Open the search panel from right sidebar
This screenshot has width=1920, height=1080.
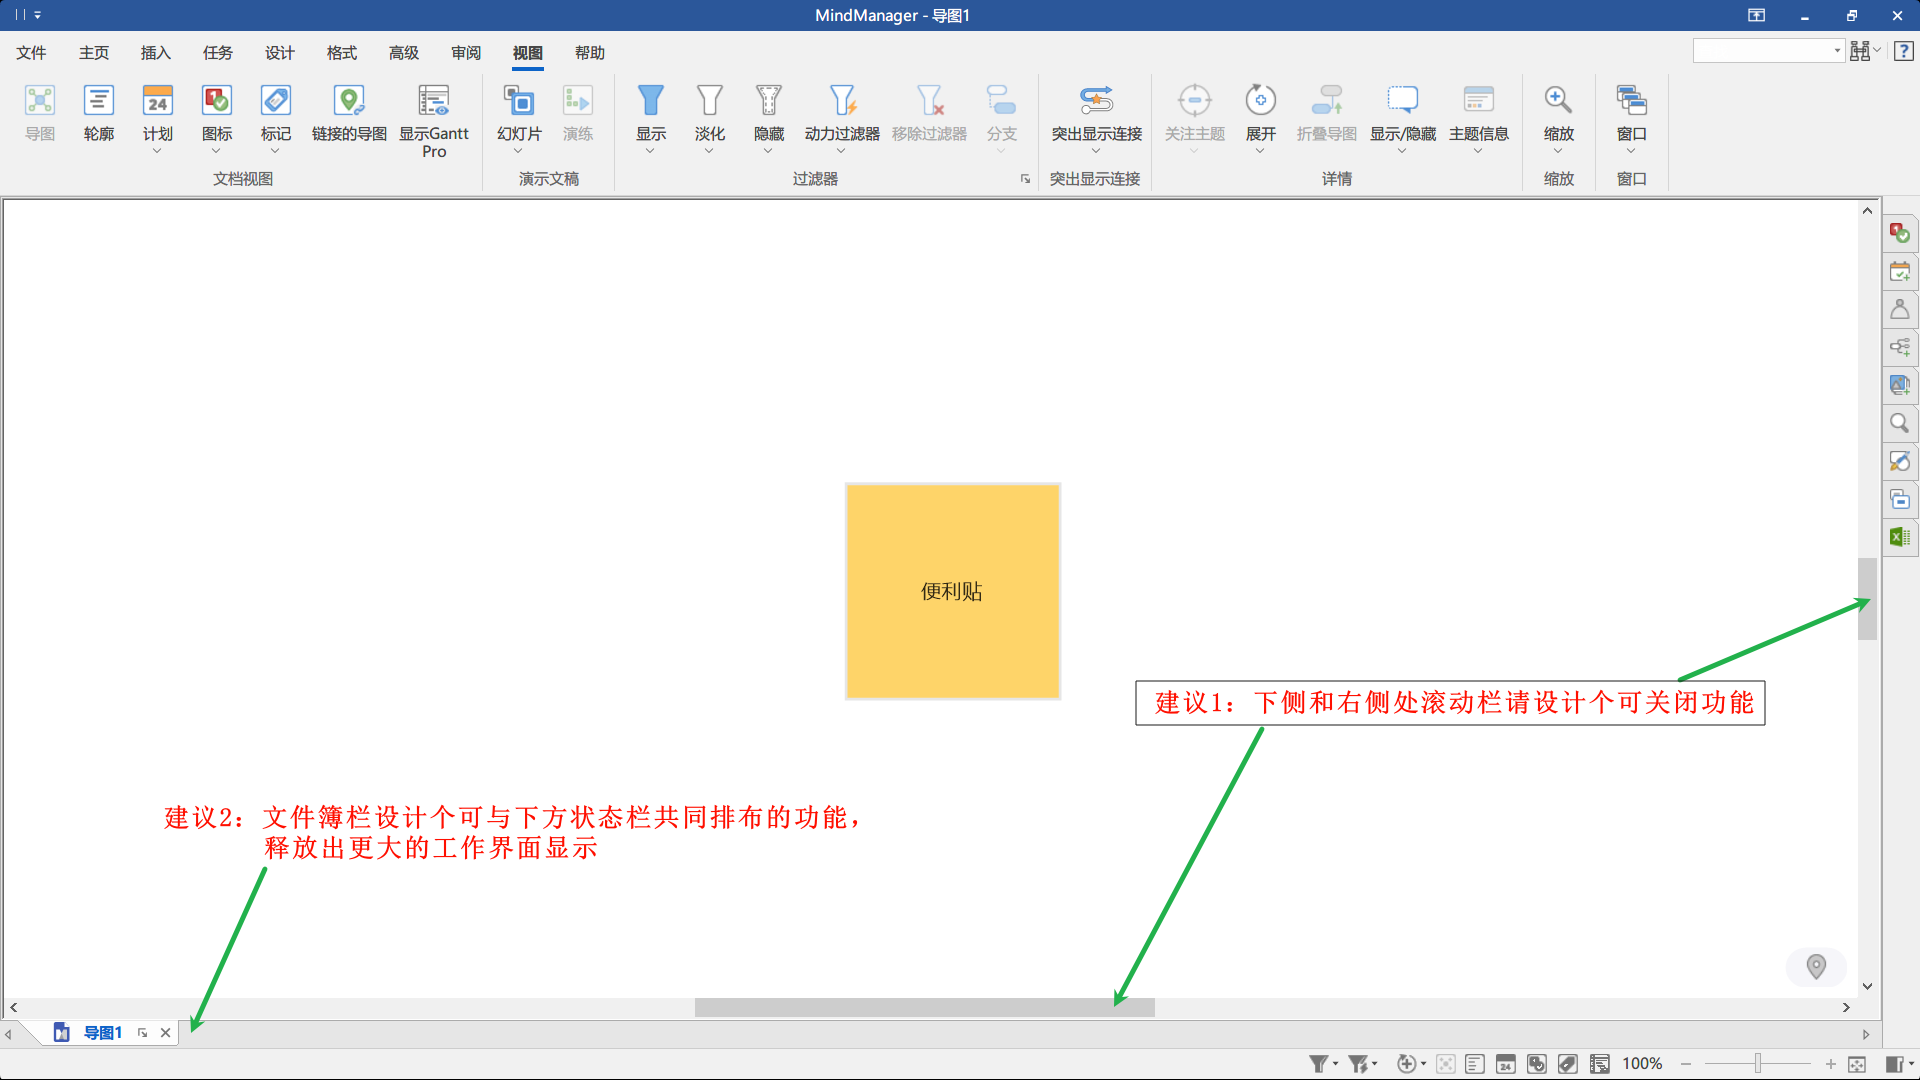coord(1899,423)
